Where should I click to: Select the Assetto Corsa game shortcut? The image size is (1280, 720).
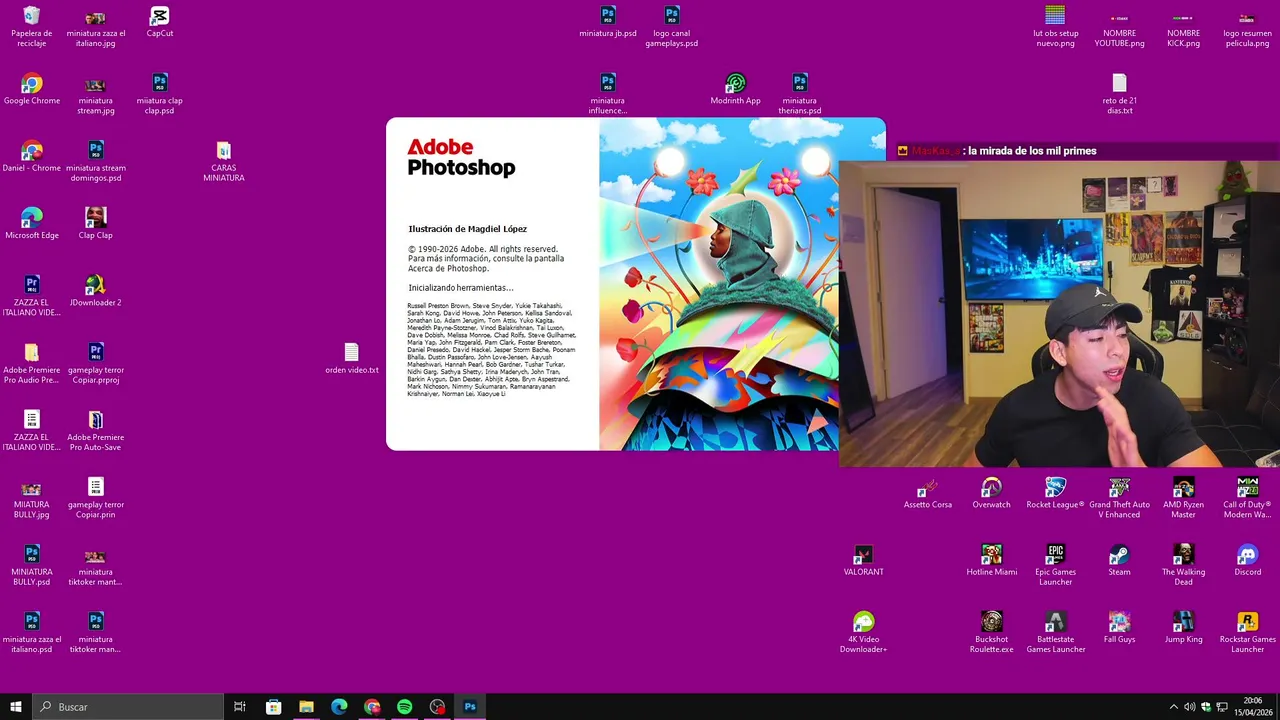coord(928,493)
